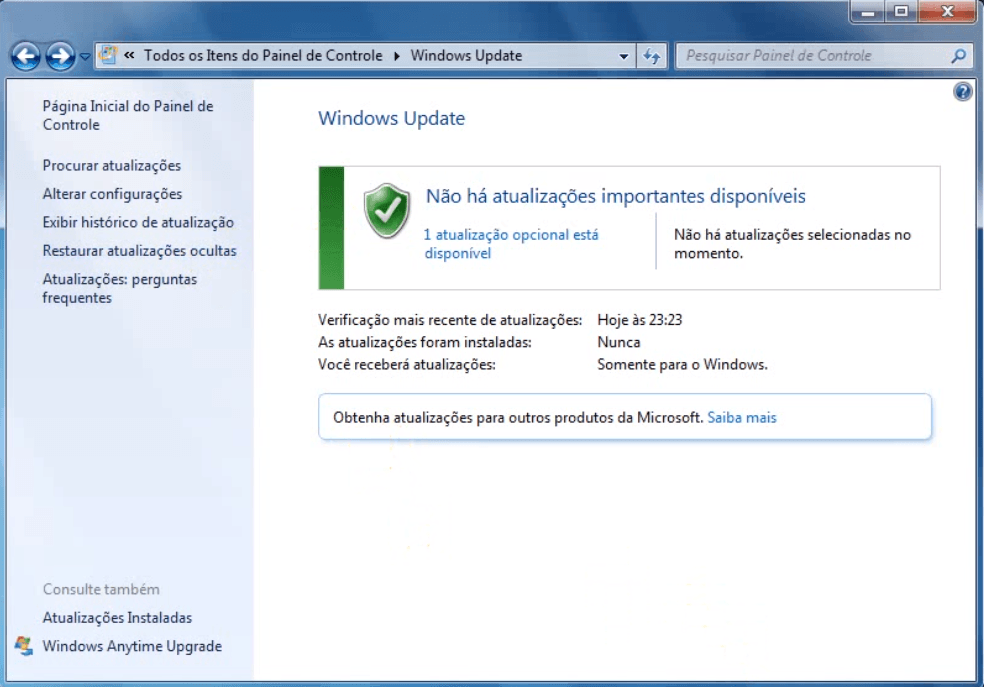984x687 pixels.
Task: Open 'Windows Anytime Upgrade' link
Action: tap(132, 646)
